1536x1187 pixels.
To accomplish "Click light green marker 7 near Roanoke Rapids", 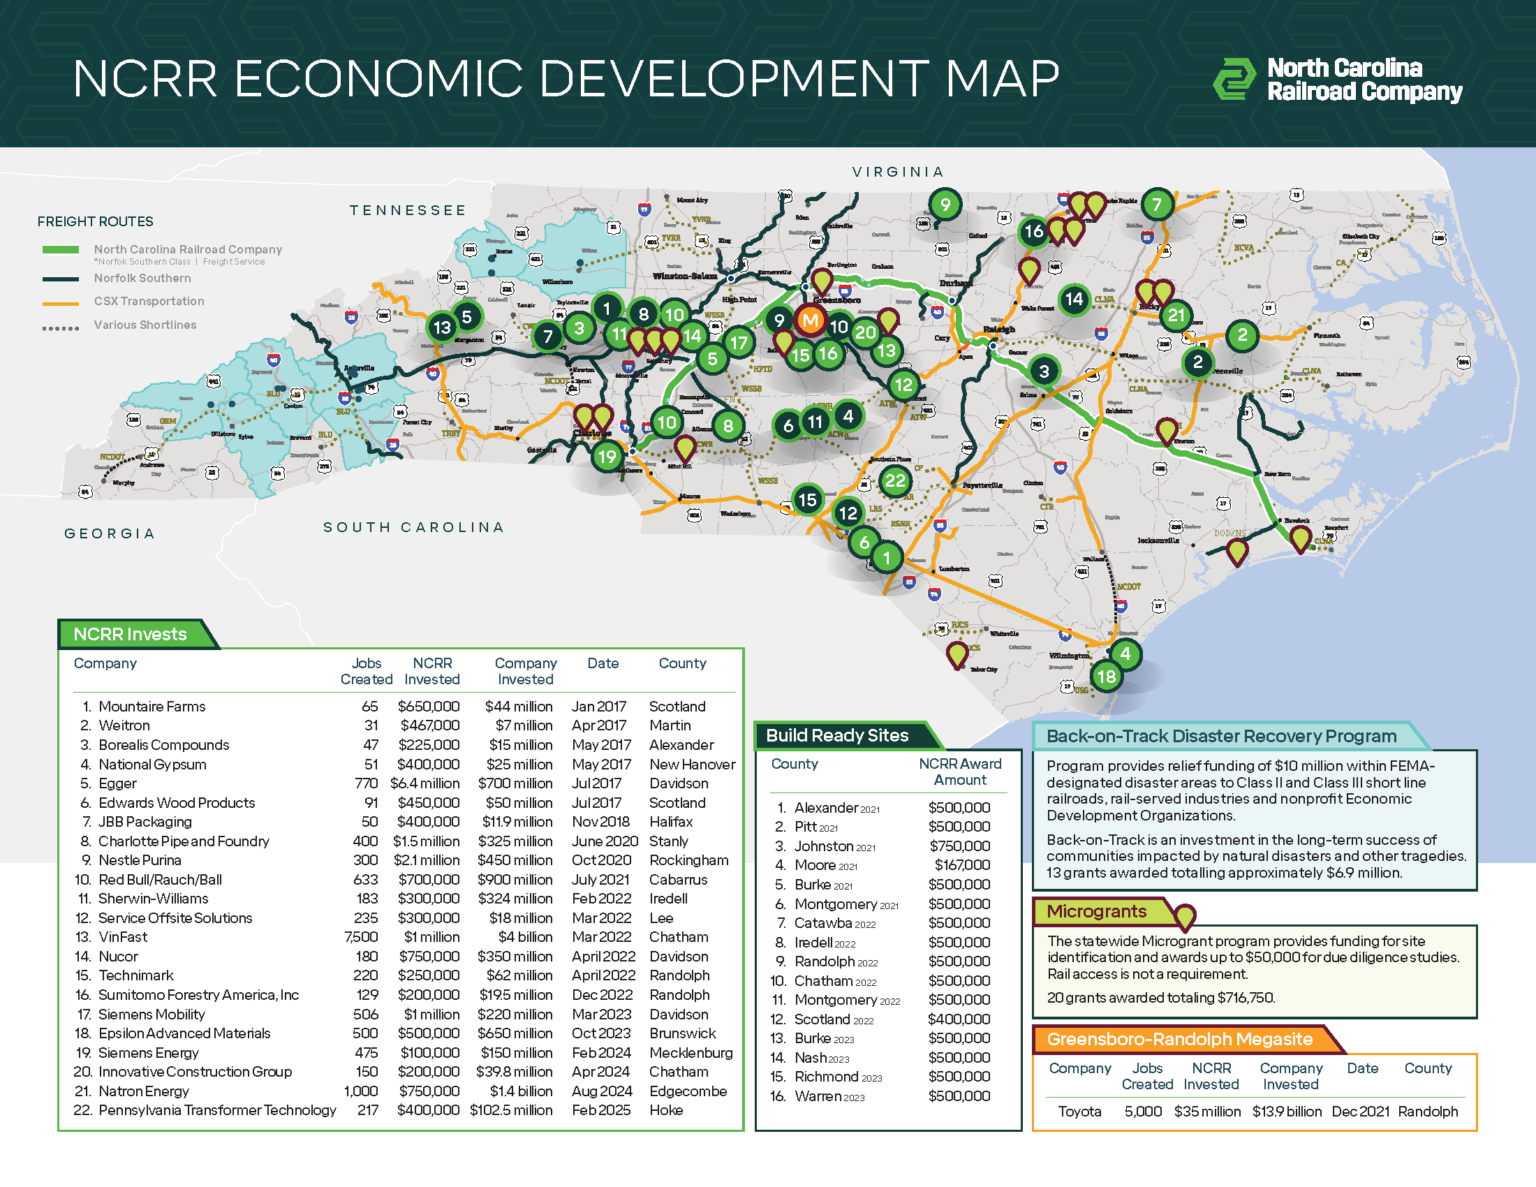I will click(1157, 205).
